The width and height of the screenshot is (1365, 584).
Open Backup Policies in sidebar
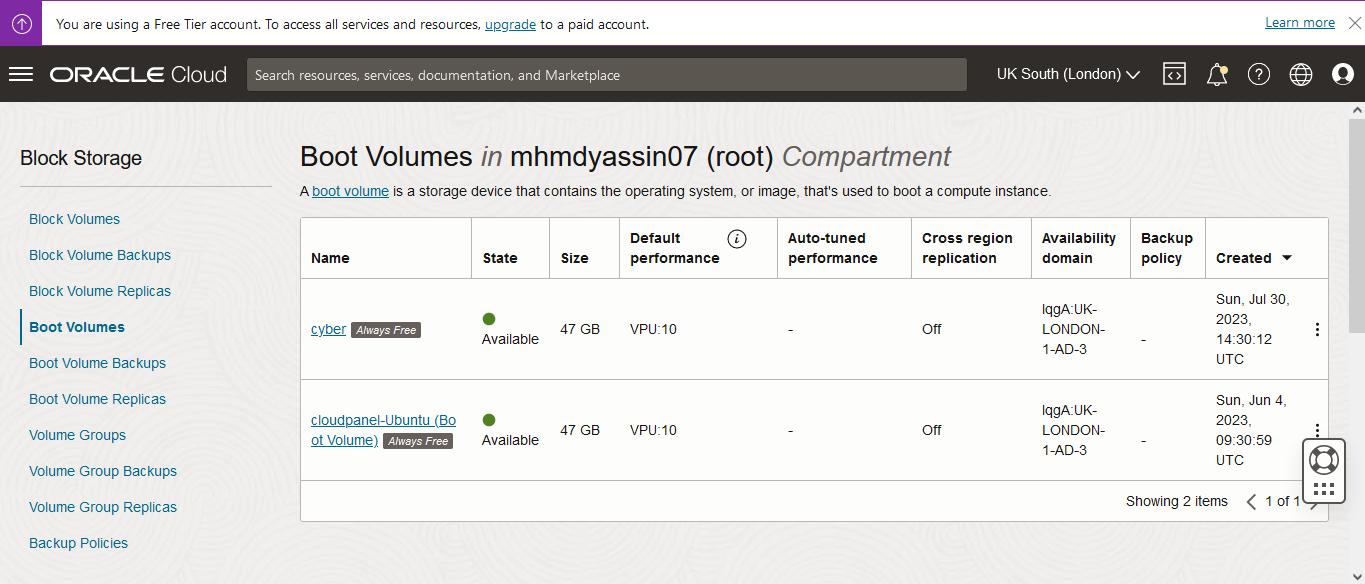78,543
